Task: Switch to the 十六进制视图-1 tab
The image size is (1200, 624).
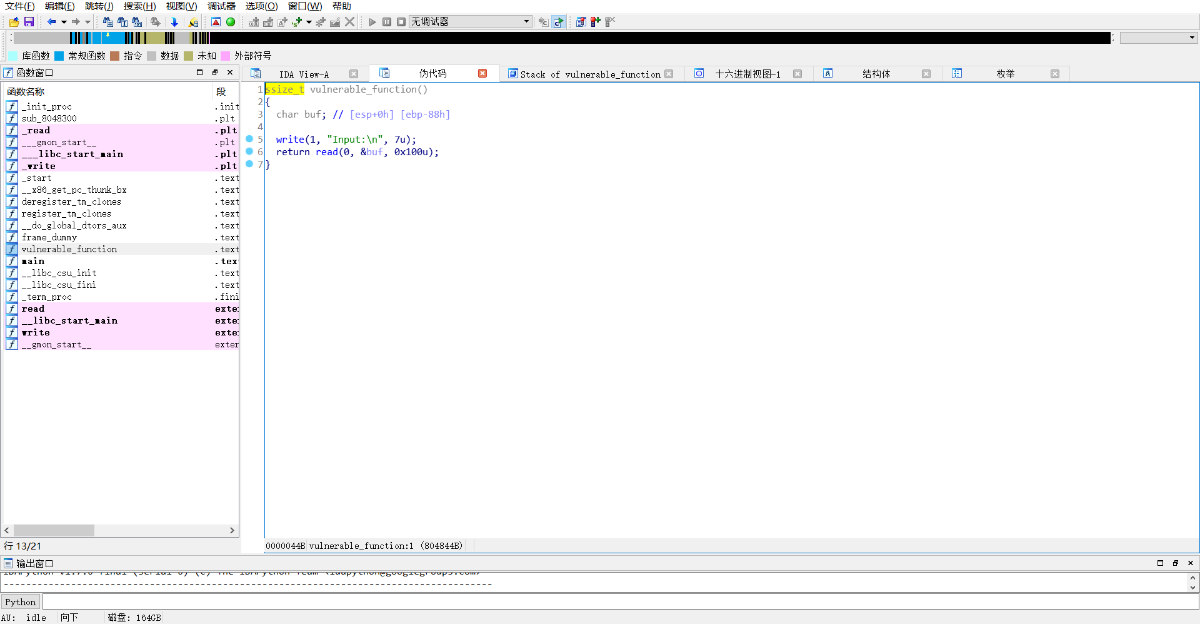Action: pyautogui.click(x=748, y=74)
